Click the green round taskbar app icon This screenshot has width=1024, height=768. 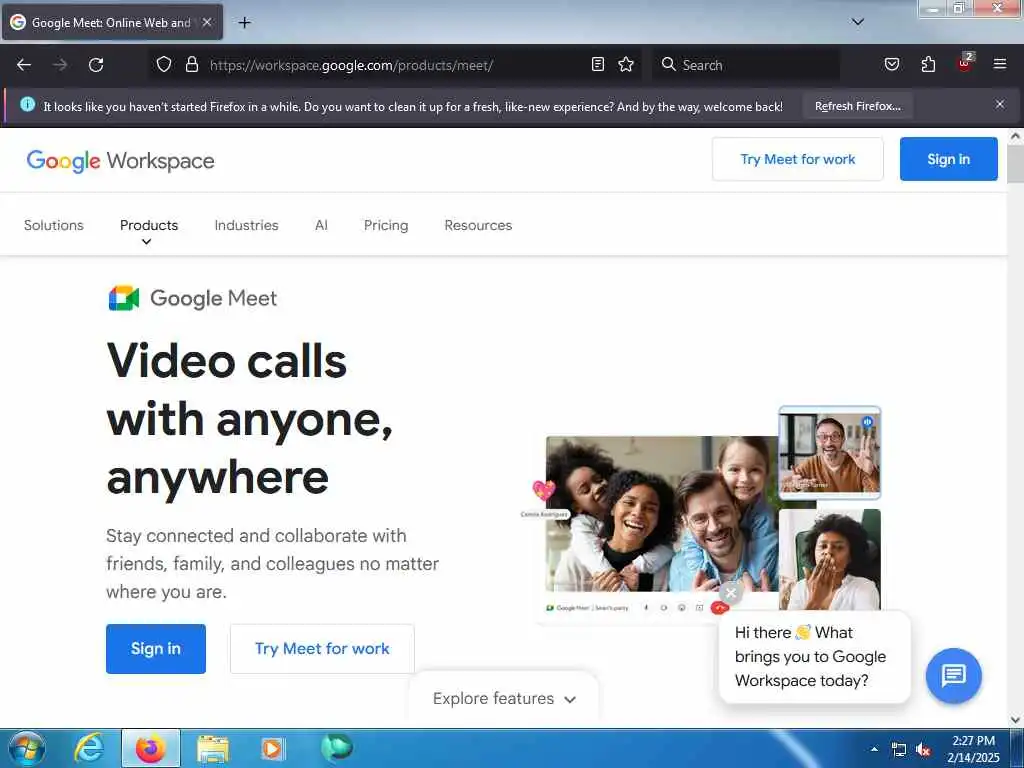click(x=336, y=748)
